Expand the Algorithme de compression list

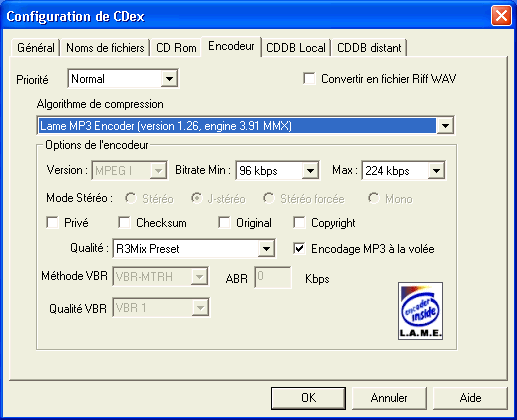(x=445, y=126)
